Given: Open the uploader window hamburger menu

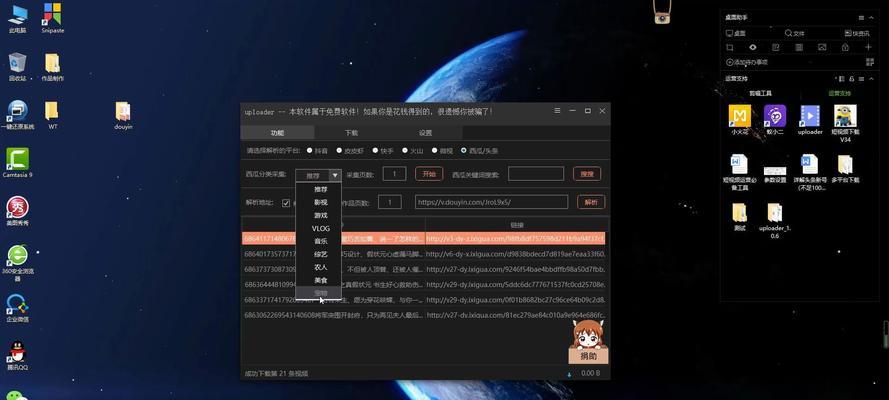Looking at the screenshot, I should click(558, 111).
